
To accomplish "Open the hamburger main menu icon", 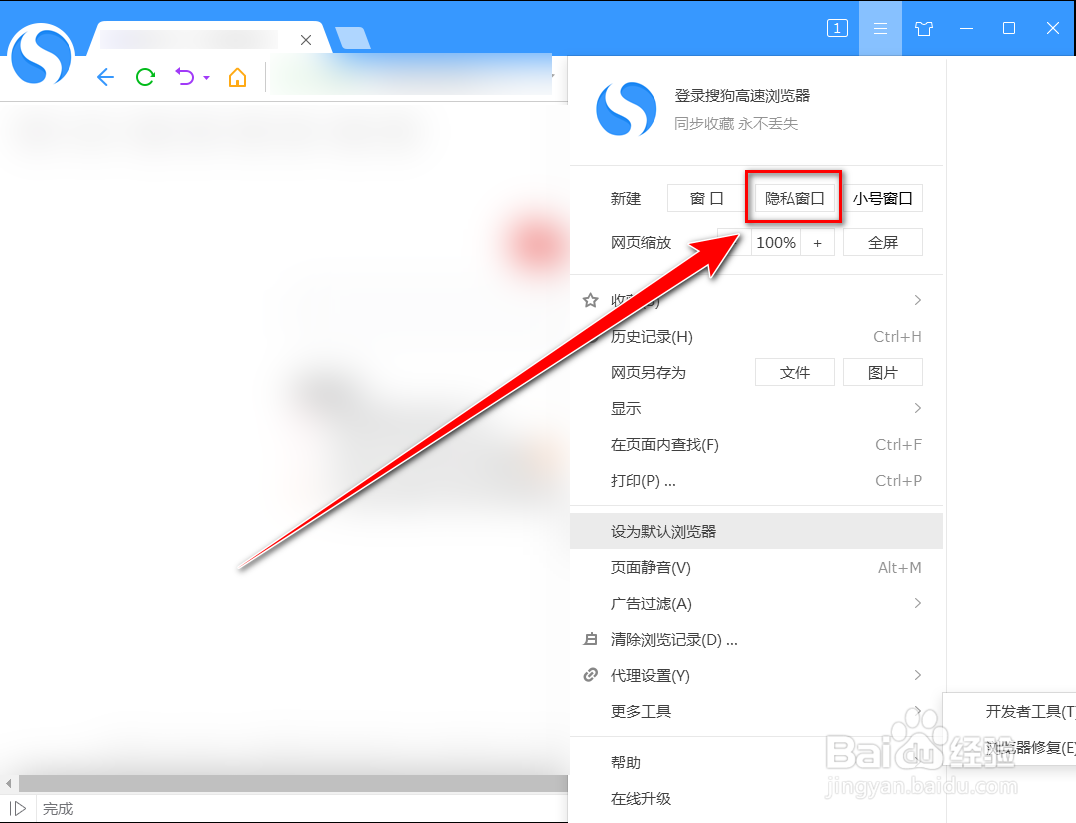I will (x=879, y=28).
